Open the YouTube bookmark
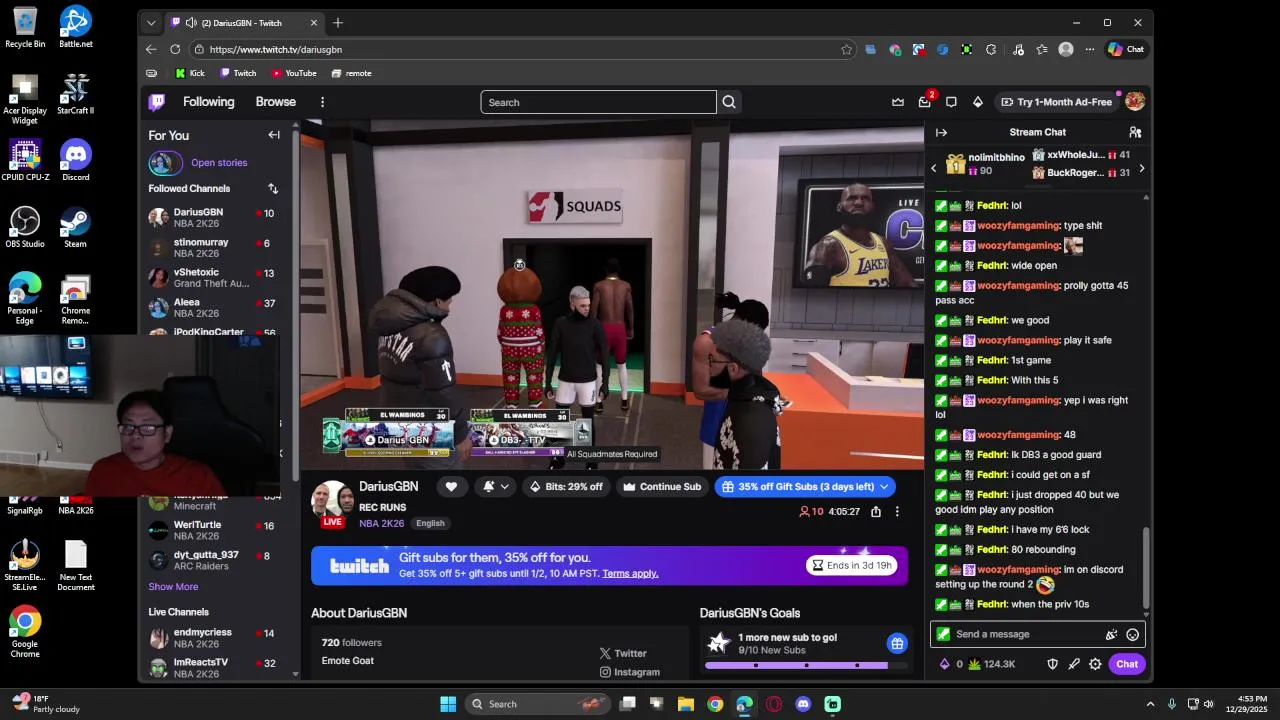Screen dimensions: 1280x720 coord(294,73)
